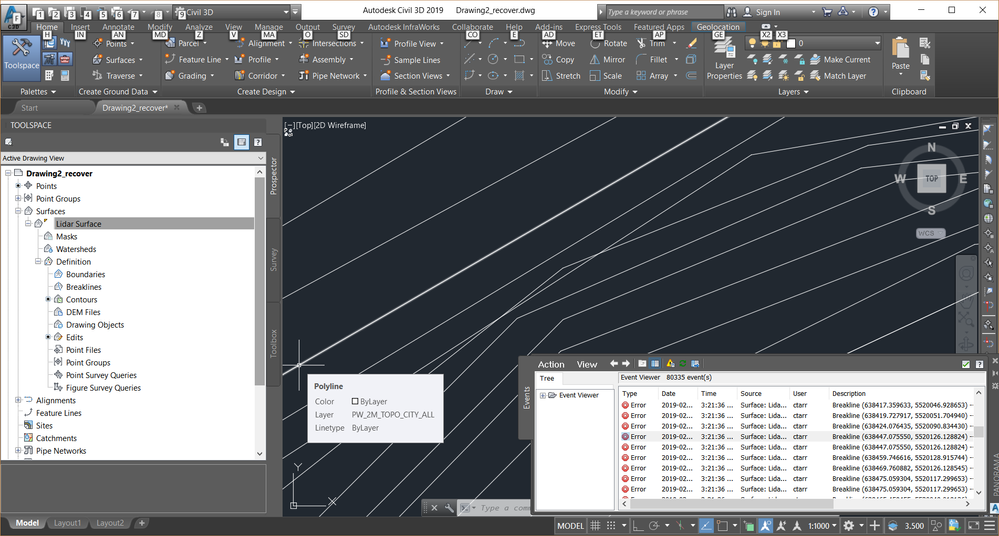Expand the Point Groups tree node
This screenshot has height=536, width=999.
click(x=18, y=198)
